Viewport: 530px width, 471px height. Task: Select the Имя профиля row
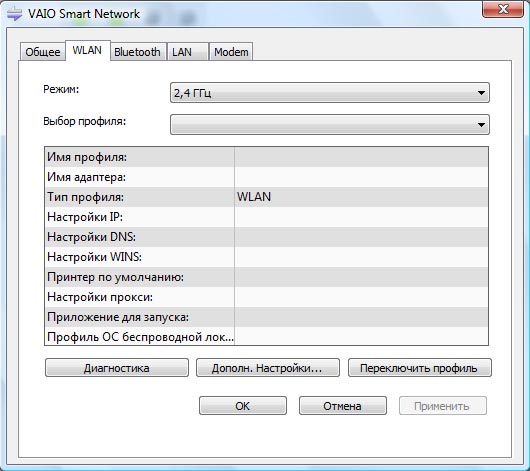coord(266,157)
